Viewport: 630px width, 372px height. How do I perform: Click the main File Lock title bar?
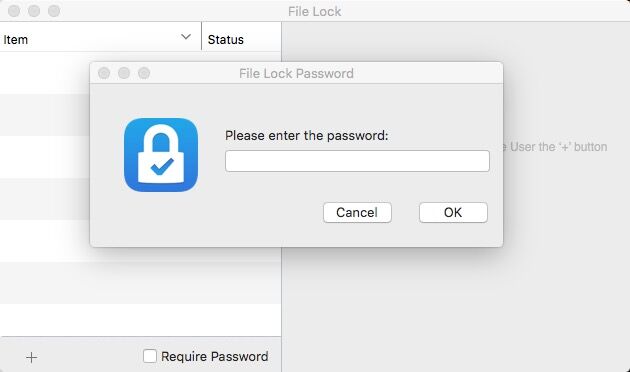click(x=315, y=11)
